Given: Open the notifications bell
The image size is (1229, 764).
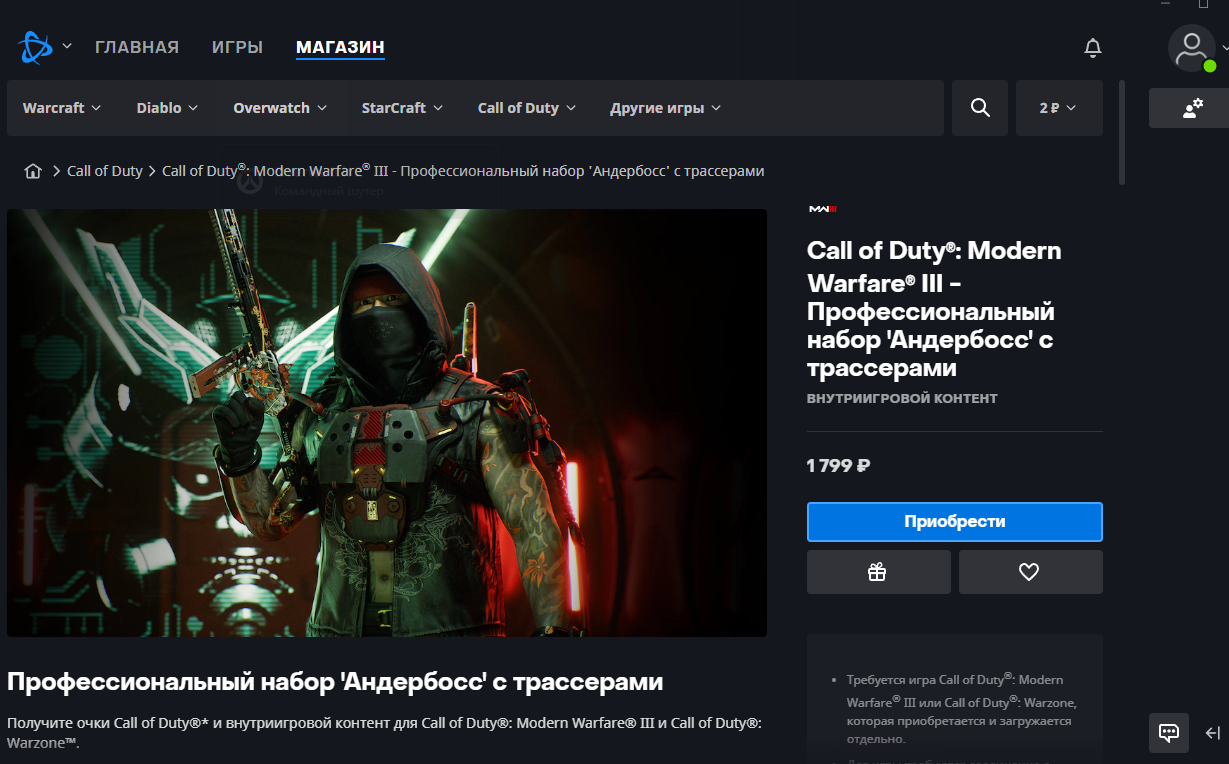Looking at the screenshot, I should point(1093,47).
